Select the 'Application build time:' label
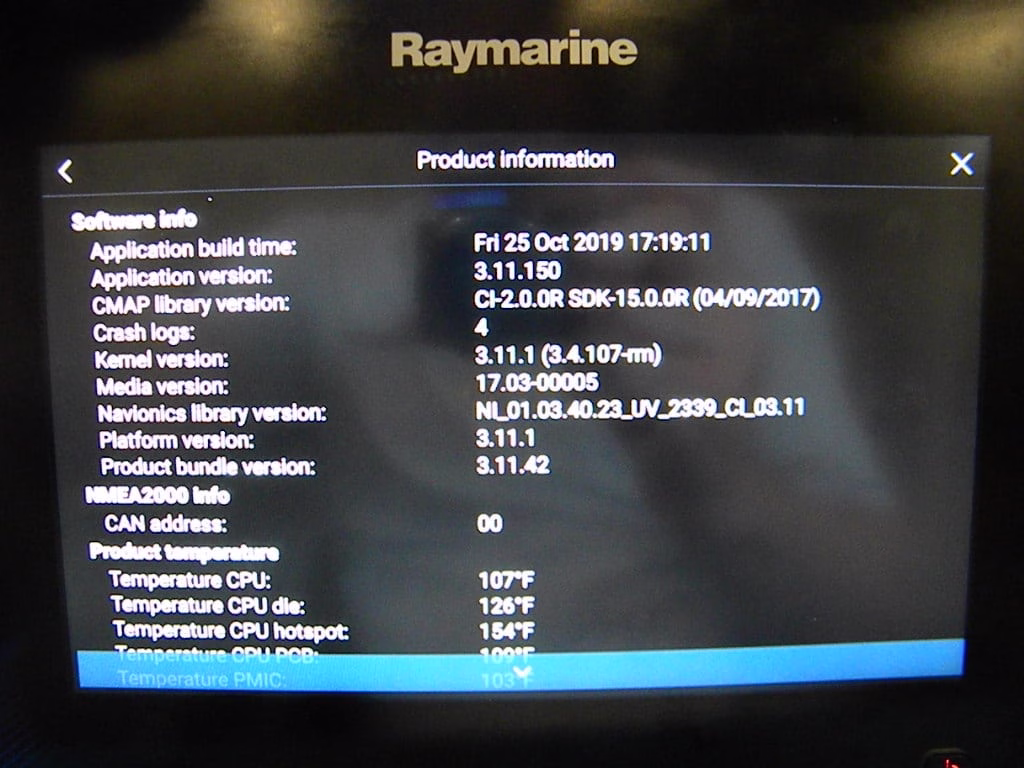The width and height of the screenshot is (1024, 768). click(x=193, y=248)
